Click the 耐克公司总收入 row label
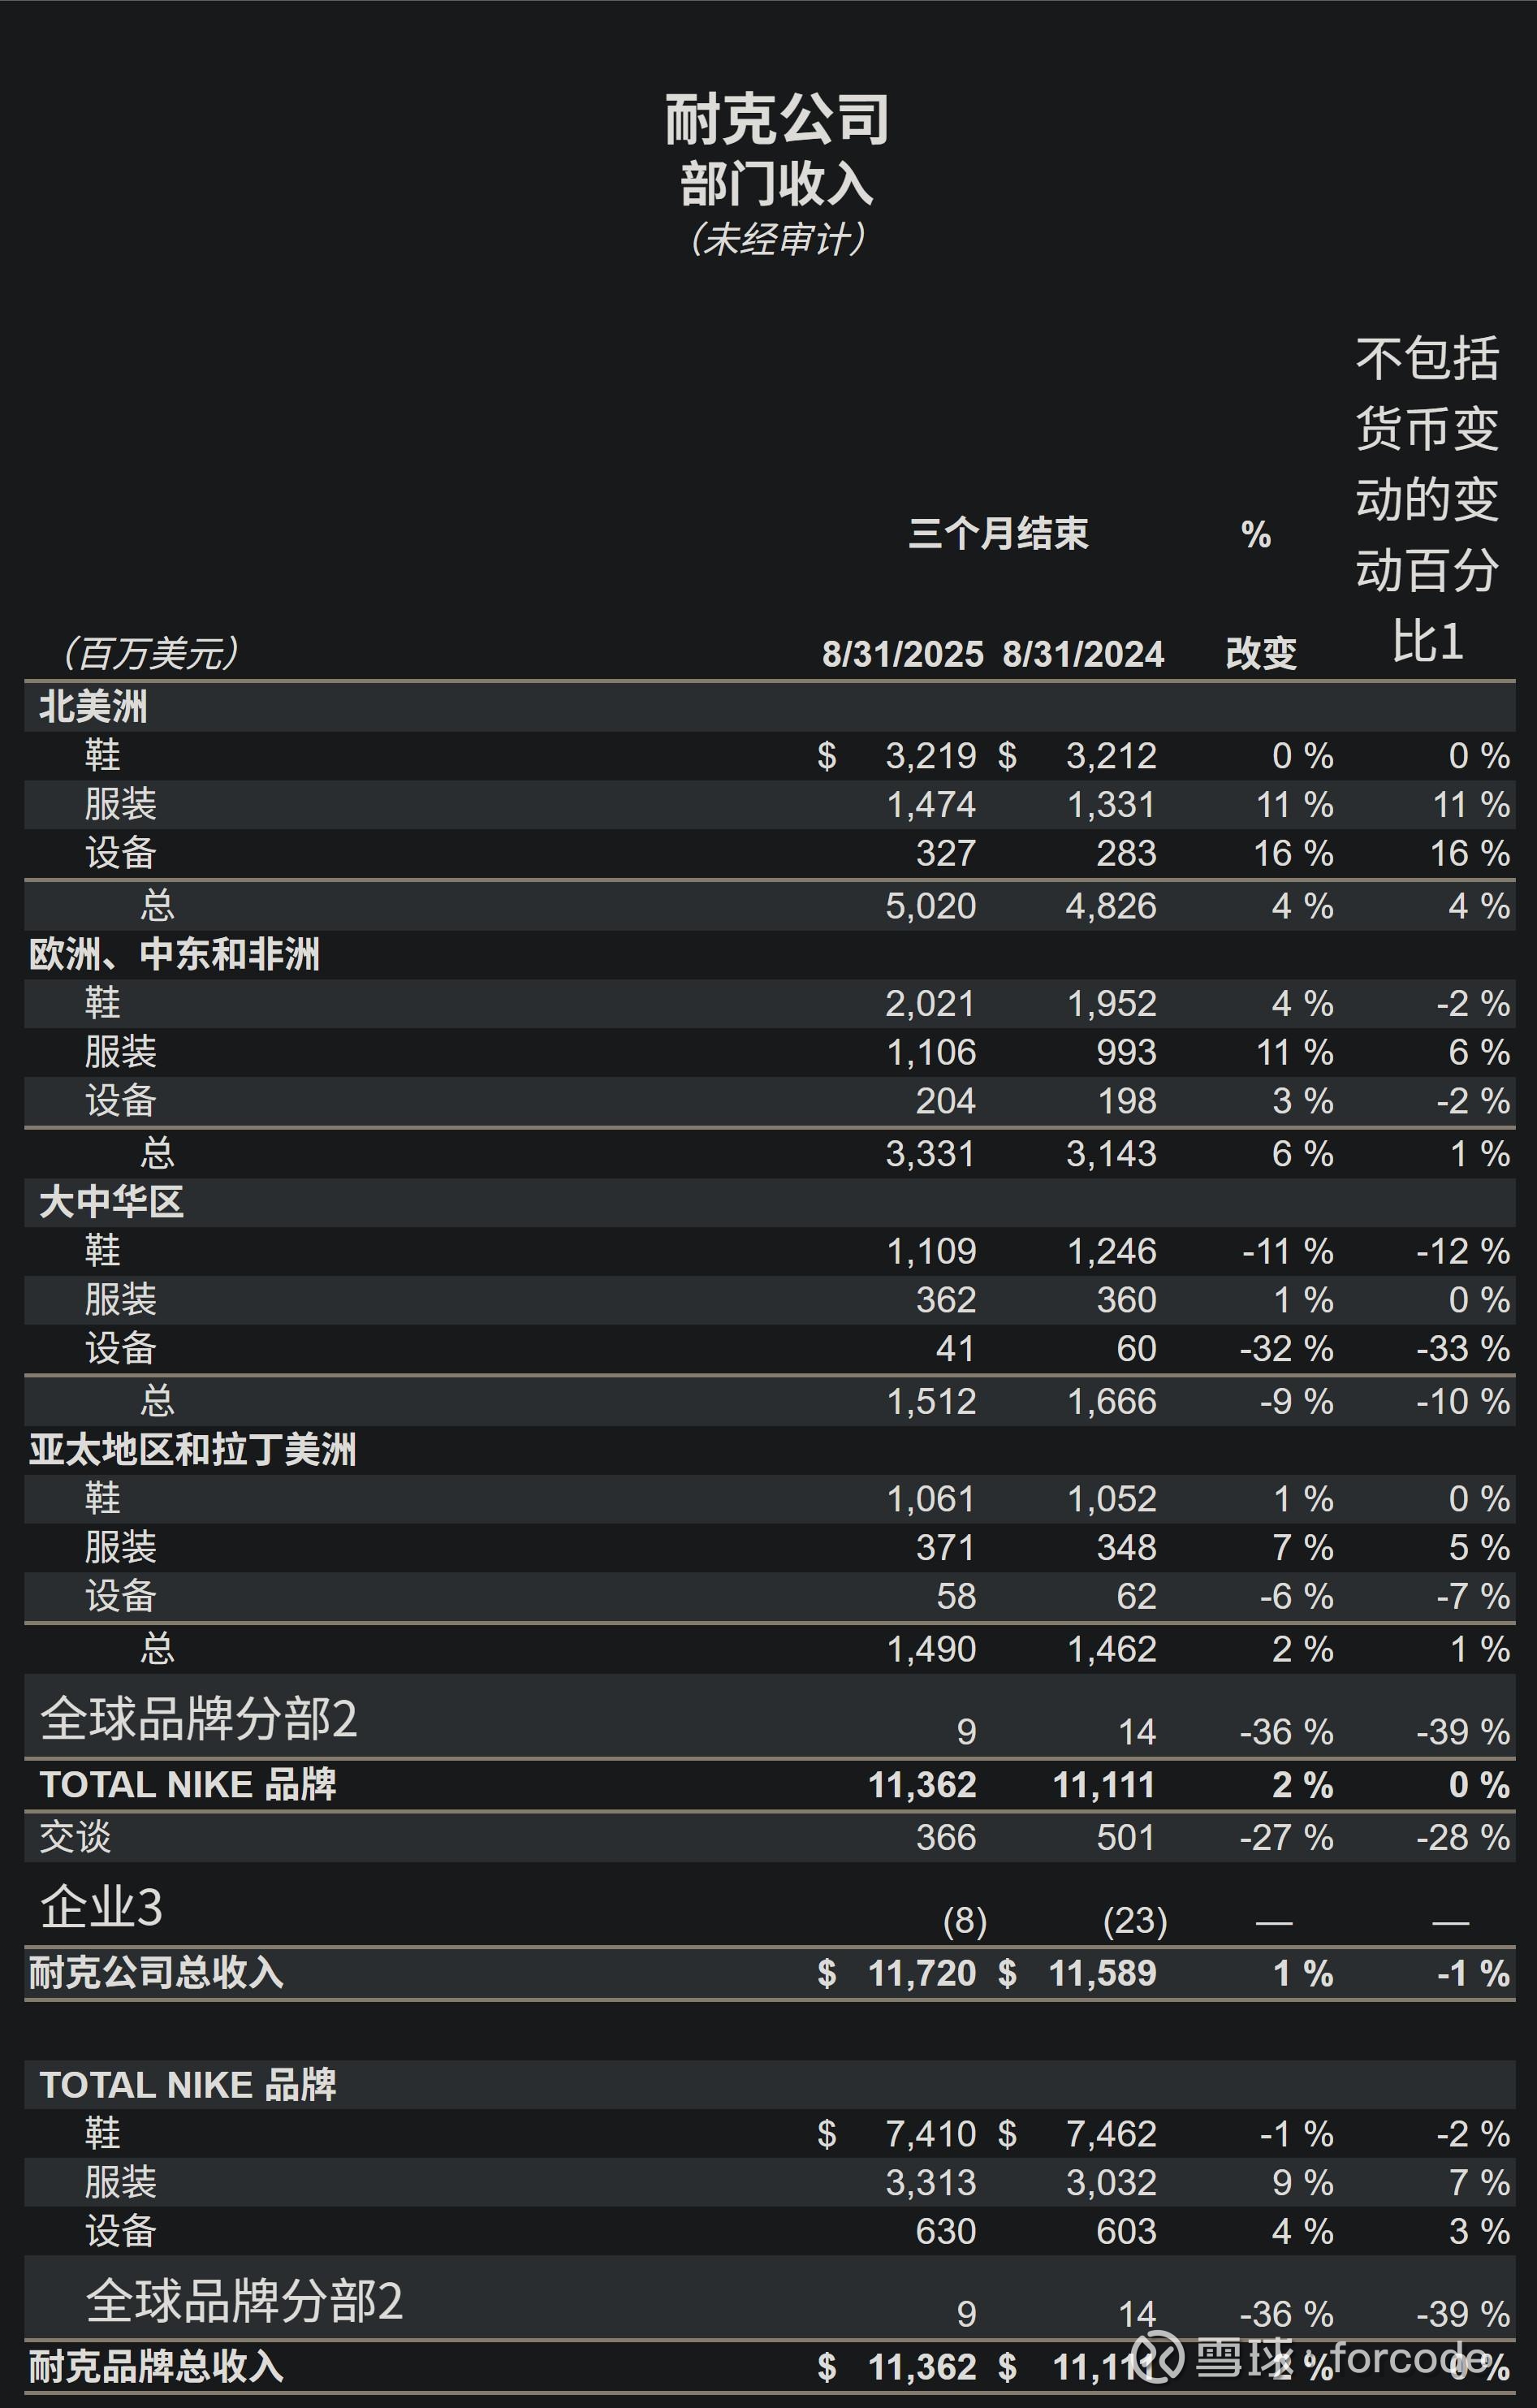Viewport: 1537px width, 2408px height. point(157,1973)
